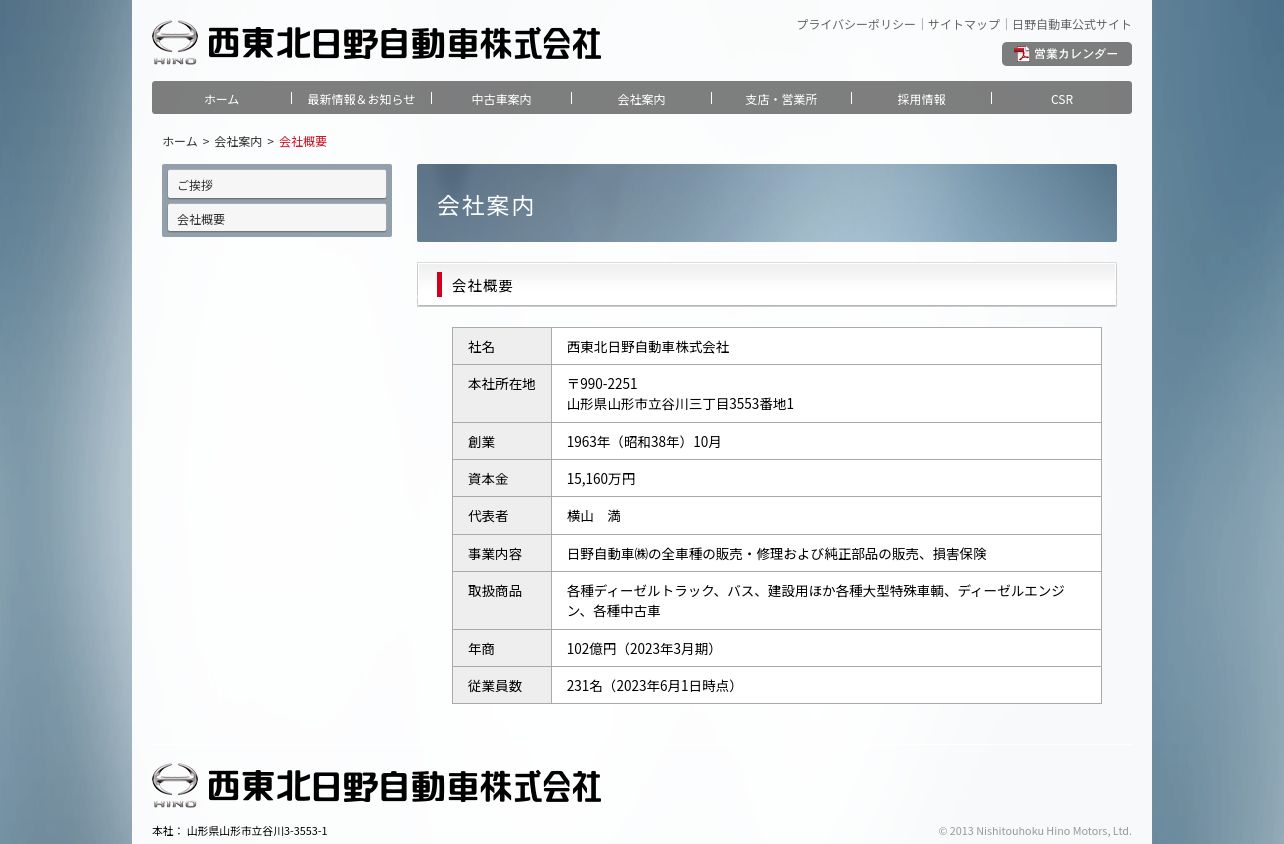Click the ホーム breadcrumb link
The height and width of the screenshot is (844, 1284).
click(180, 141)
